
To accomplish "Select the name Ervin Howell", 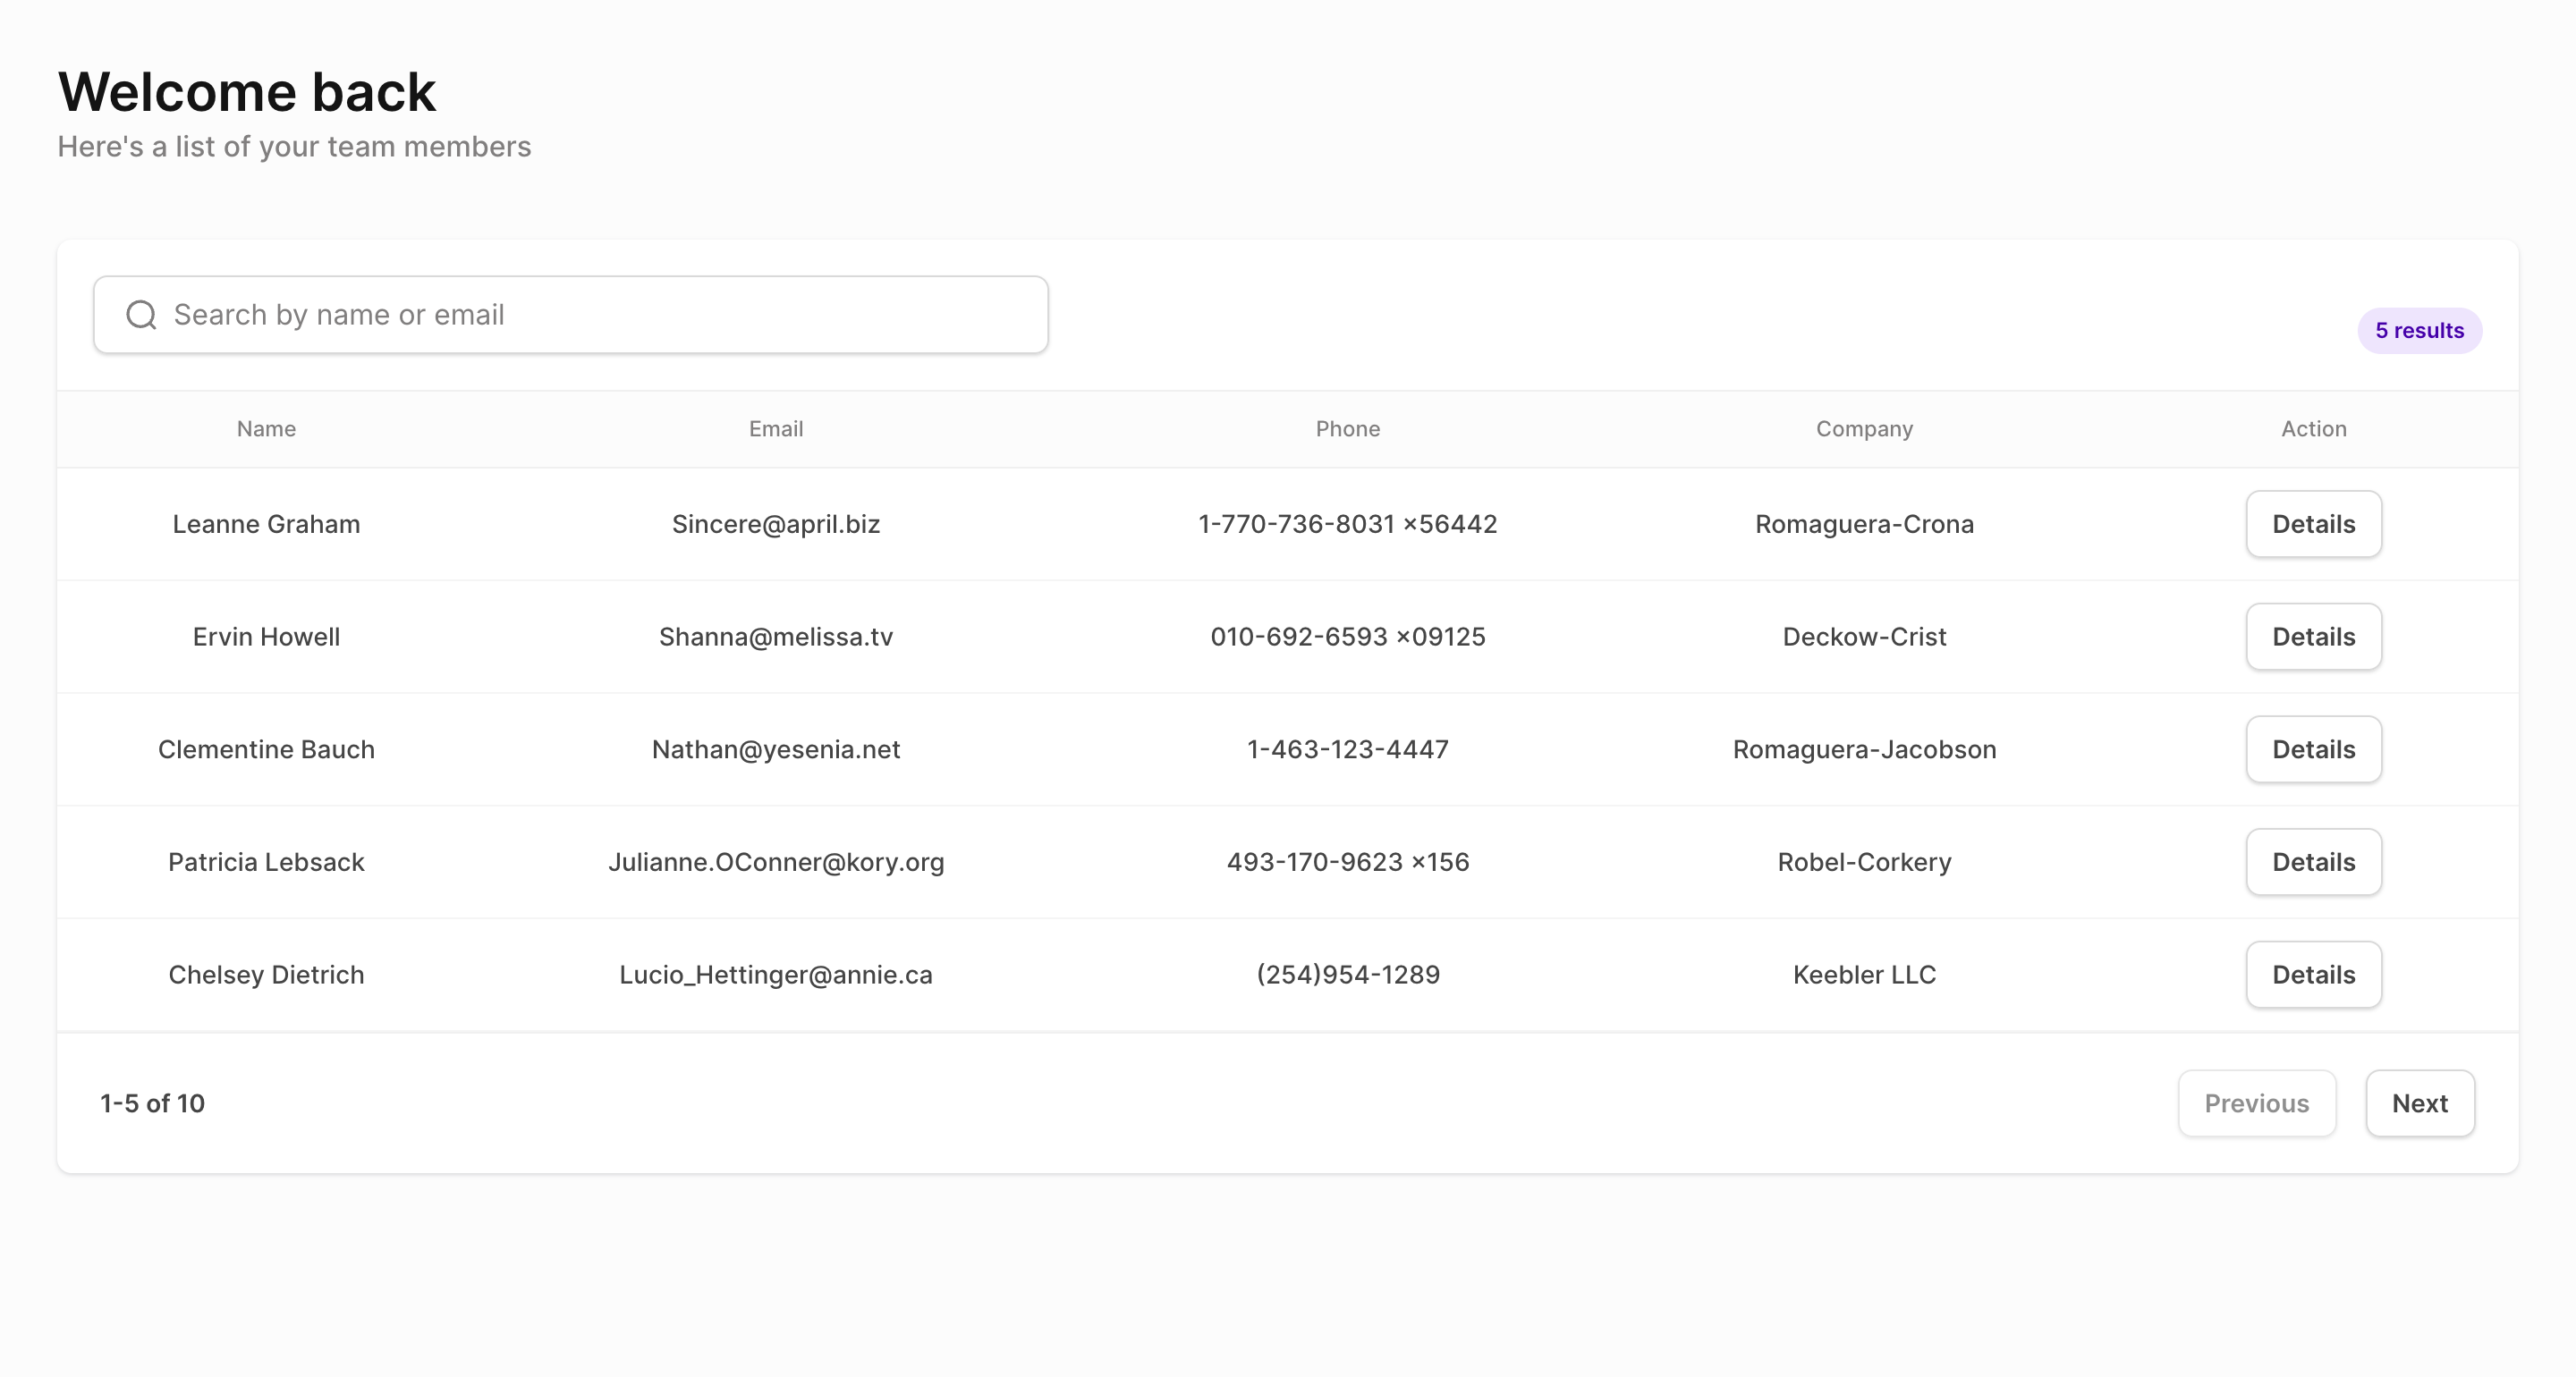I will tap(266, 637).
